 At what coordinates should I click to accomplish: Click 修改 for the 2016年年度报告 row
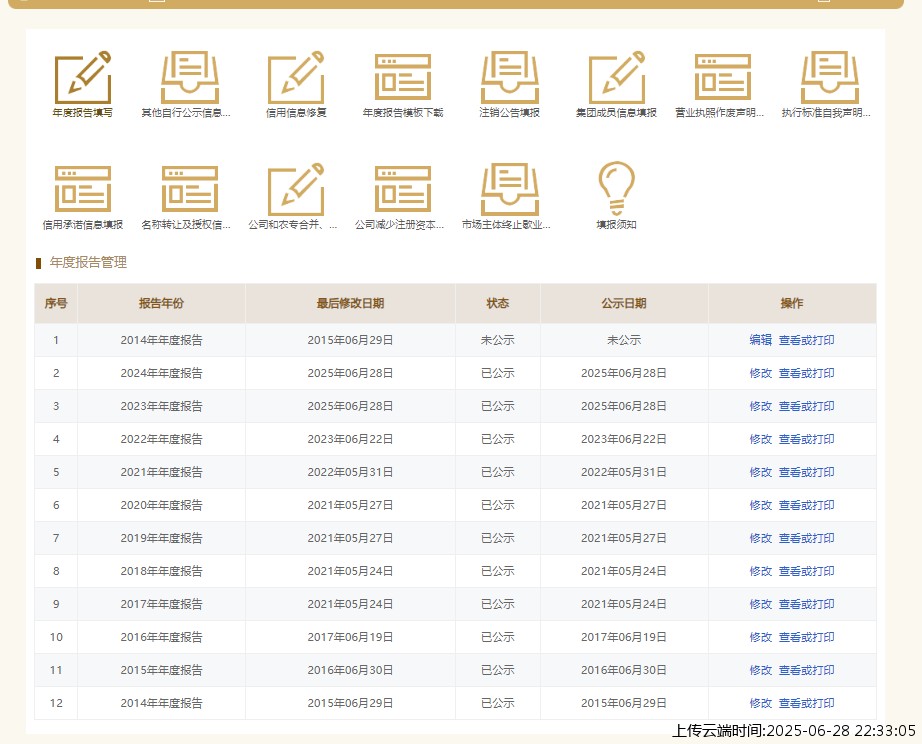[x=760, y=636]
